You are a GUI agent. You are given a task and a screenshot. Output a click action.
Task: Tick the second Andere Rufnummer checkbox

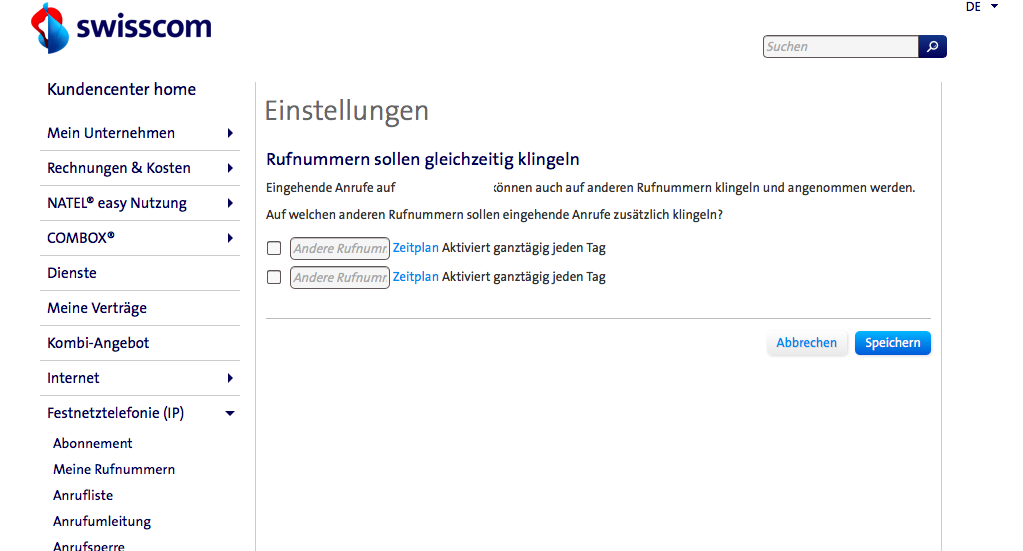click(x=274, y=278)
